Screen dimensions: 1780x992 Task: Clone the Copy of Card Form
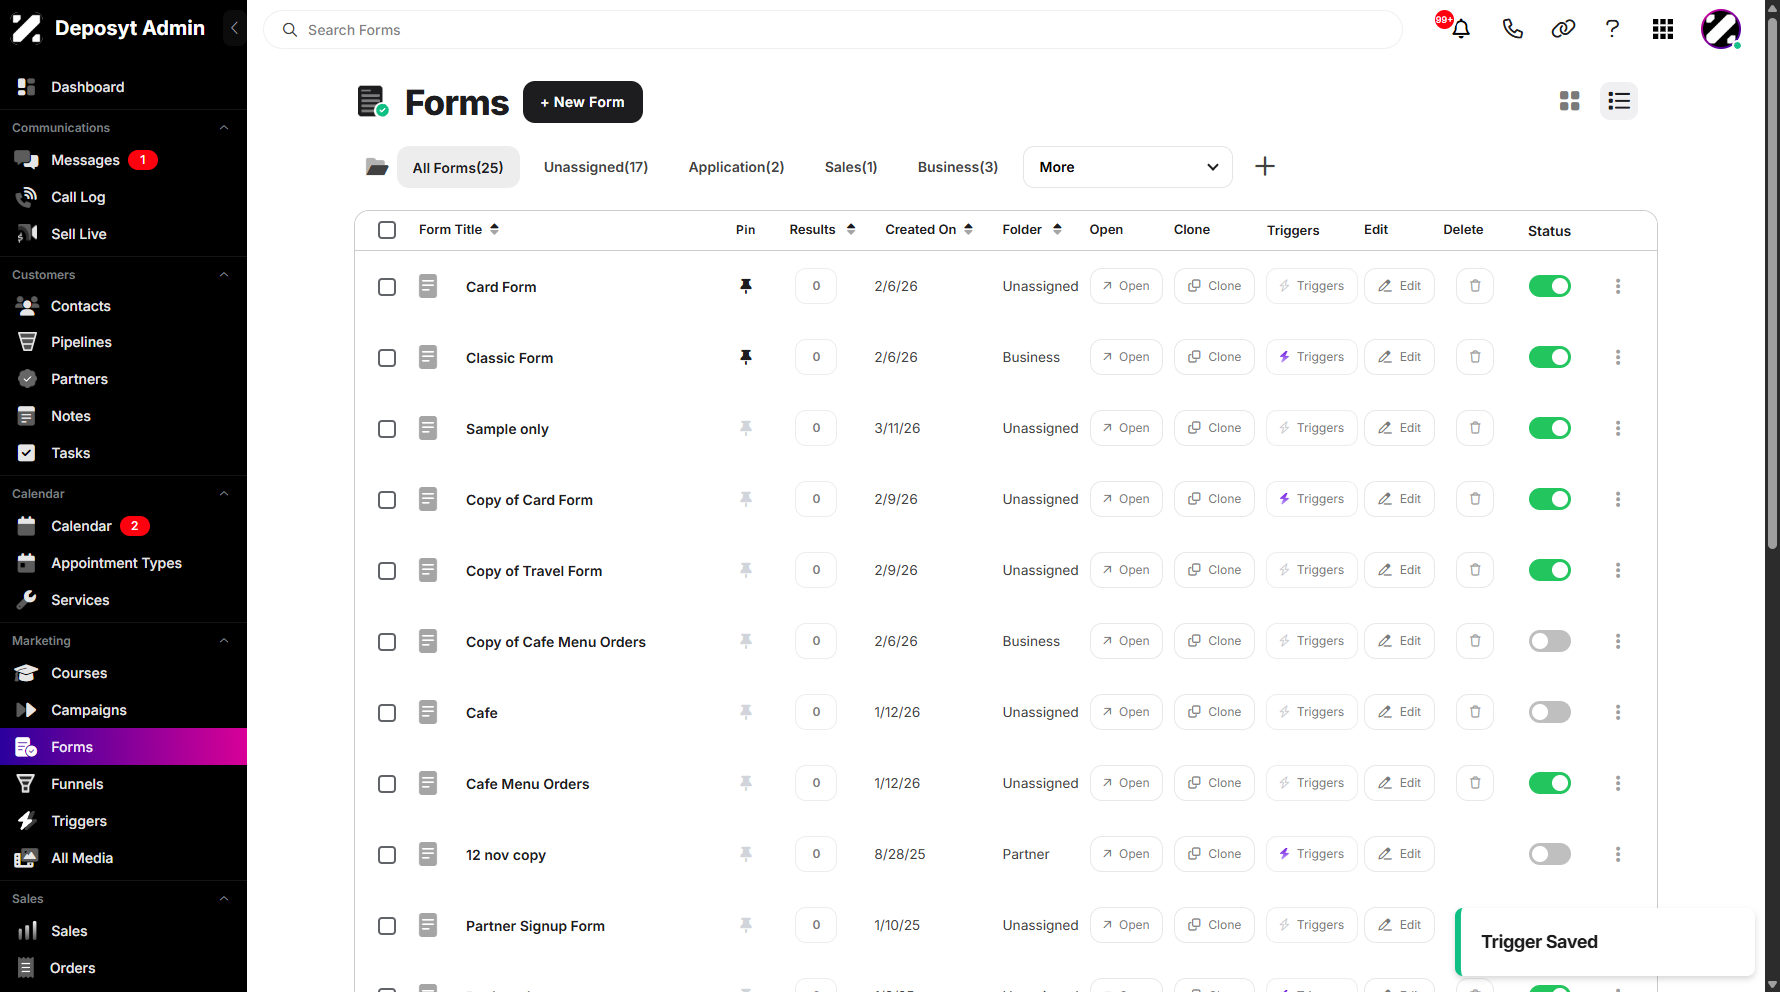click(x=1214, y=499)
